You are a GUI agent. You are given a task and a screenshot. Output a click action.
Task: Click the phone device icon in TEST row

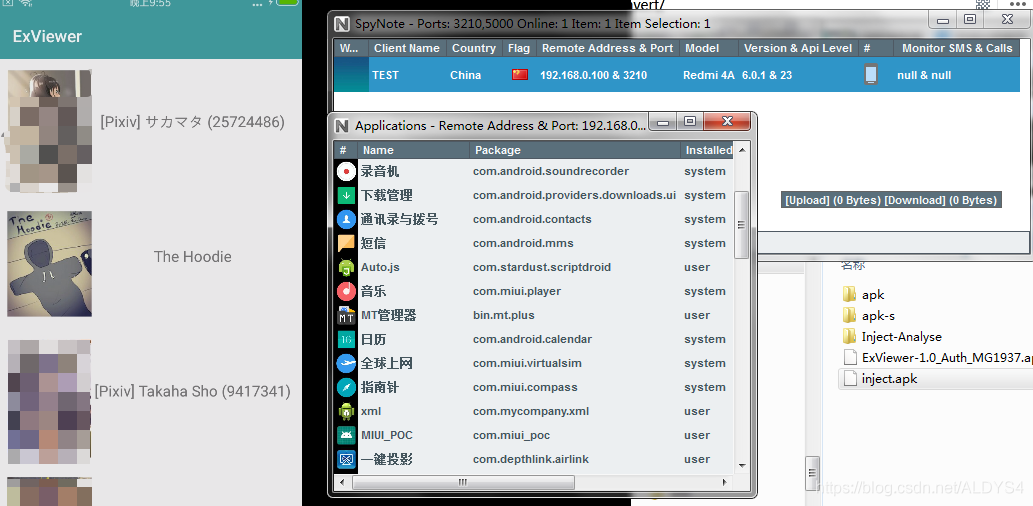pyautogui.click(x=870, y=74)
